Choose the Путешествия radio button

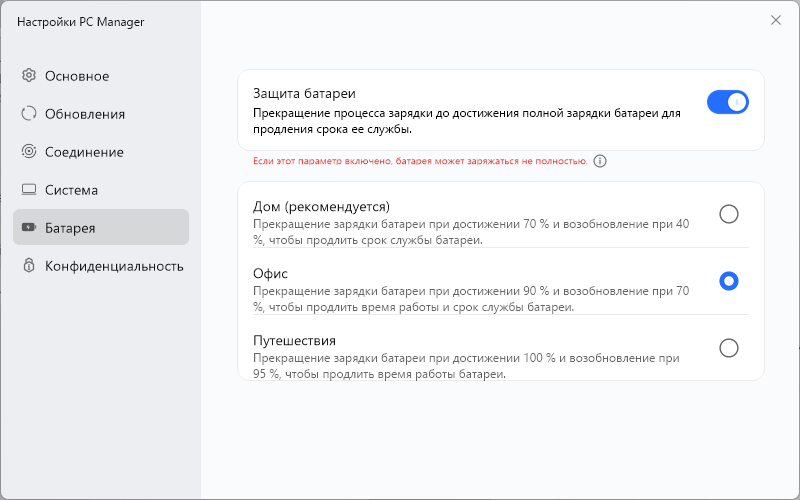(x=729, y=348)
